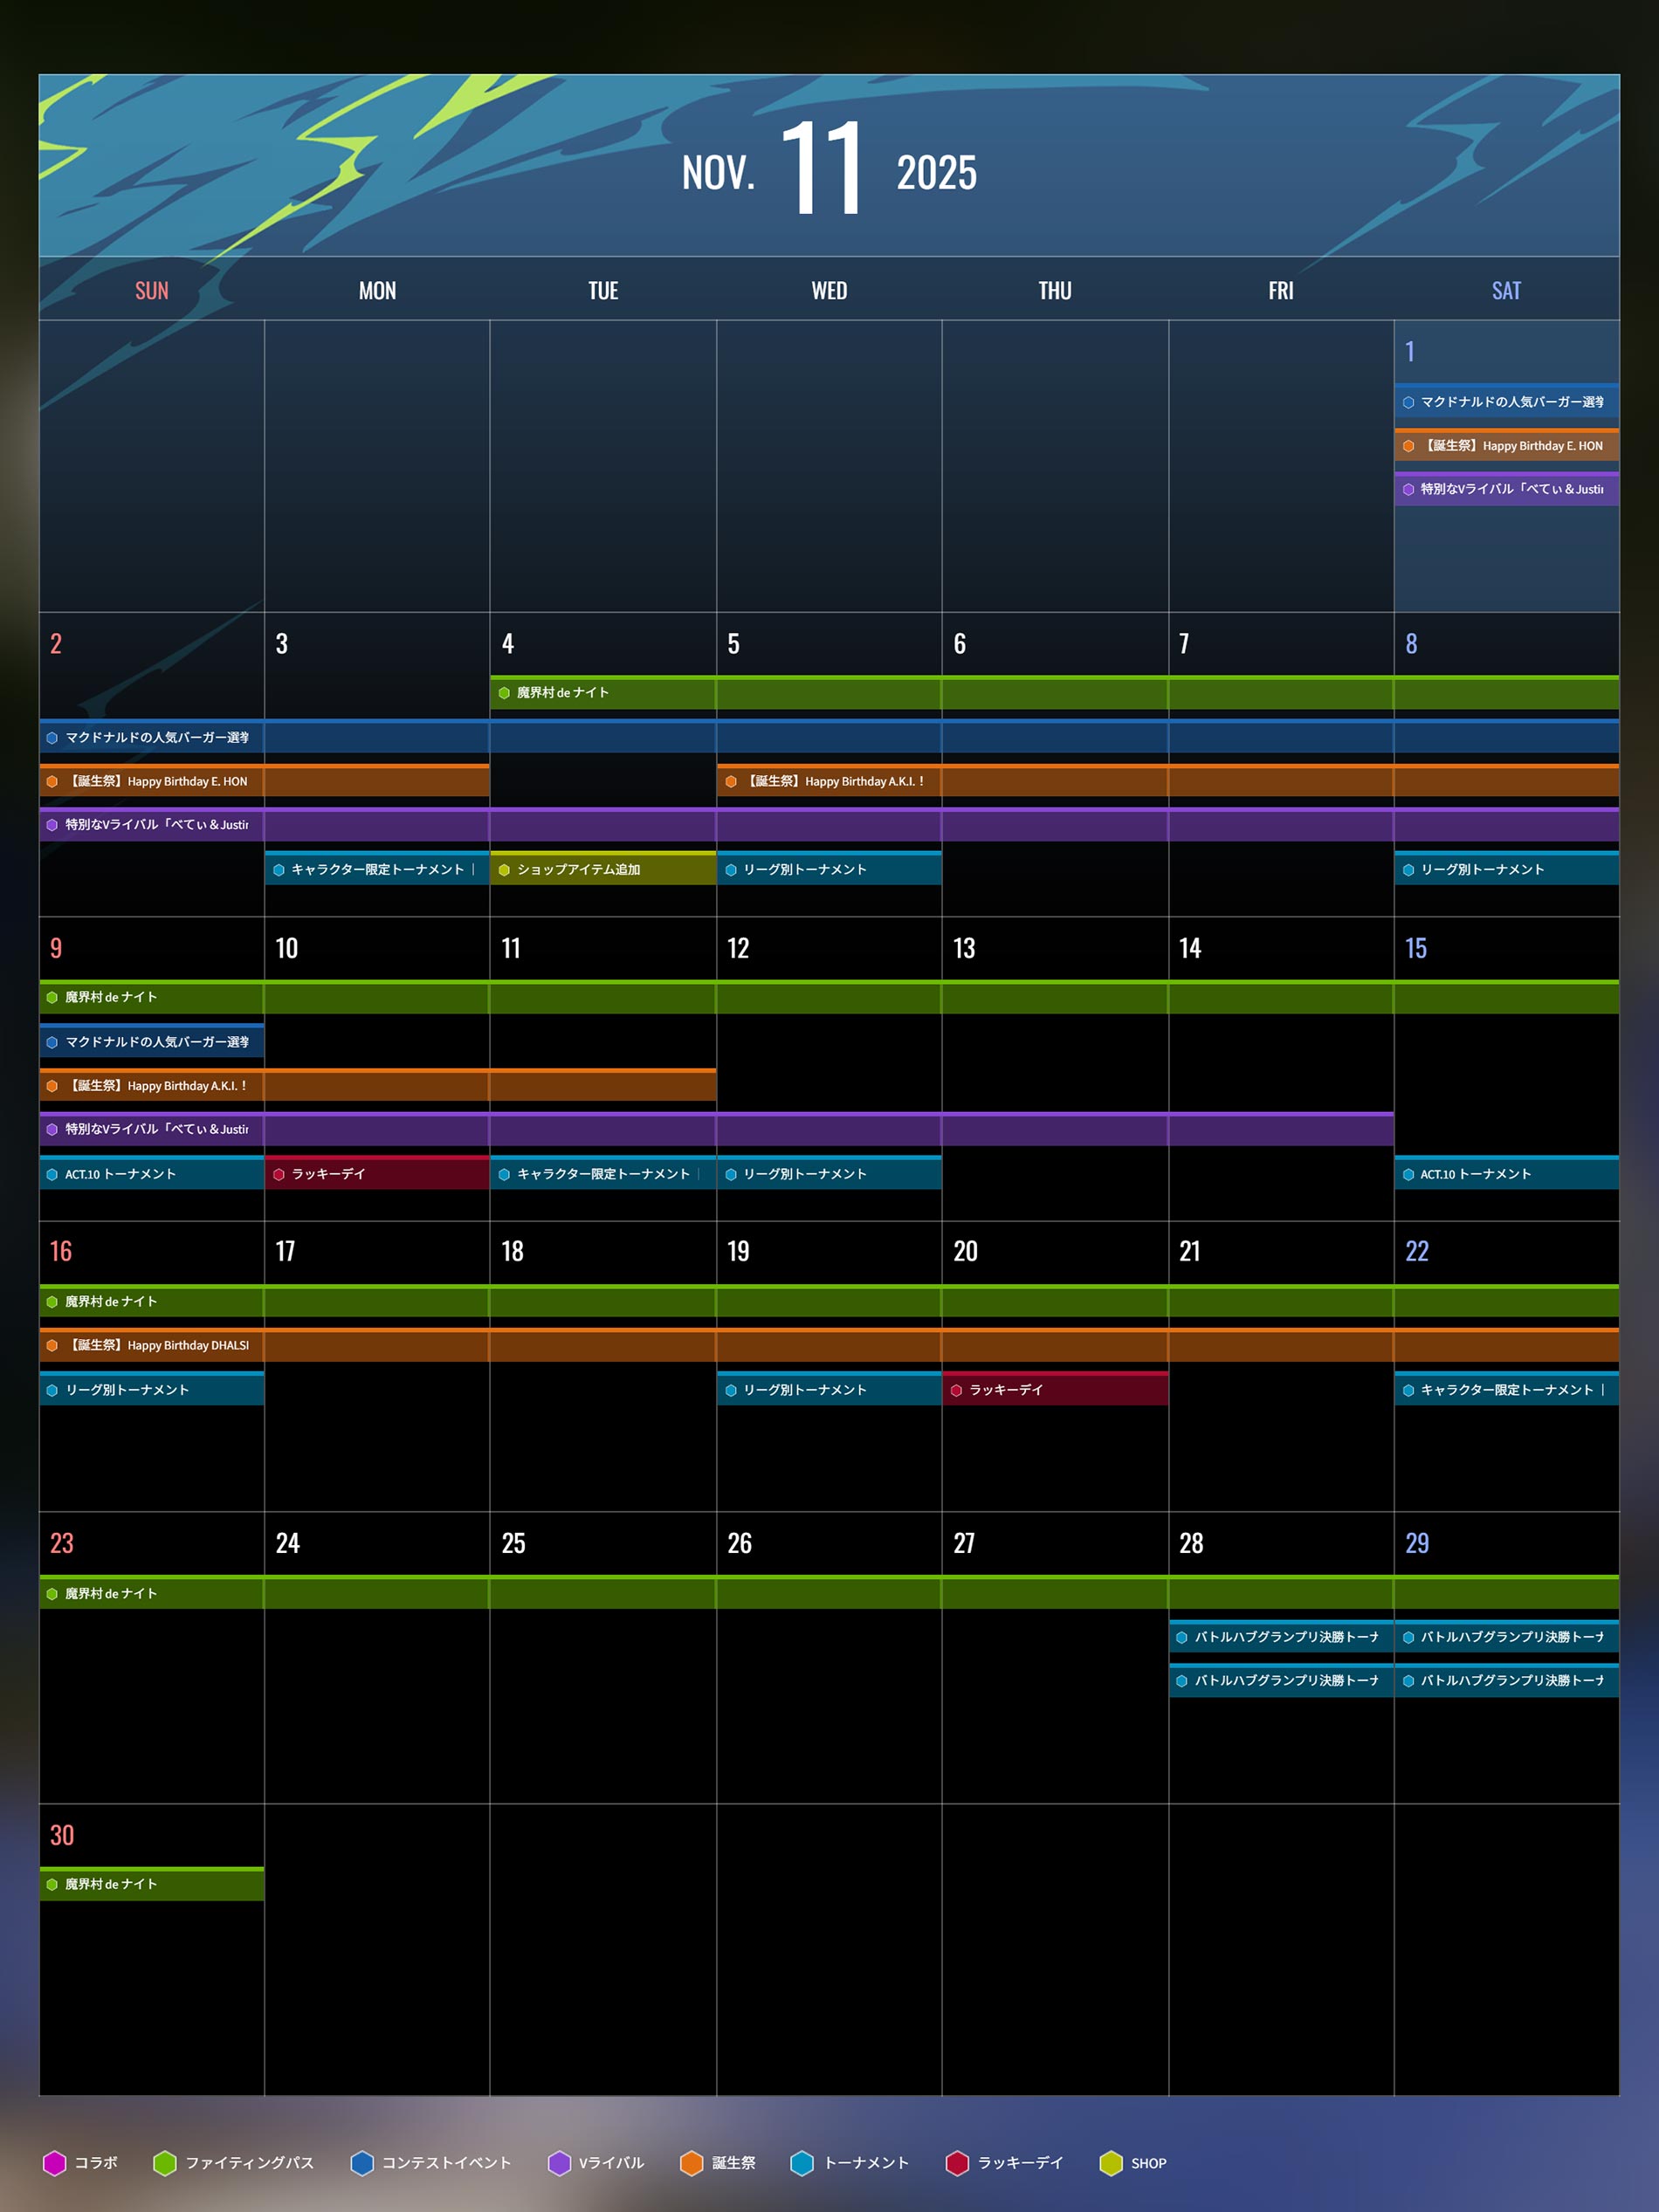Open ラッキーデイ event on November 10
Screen dimensions: 1659x2212
click(377, 1172)
